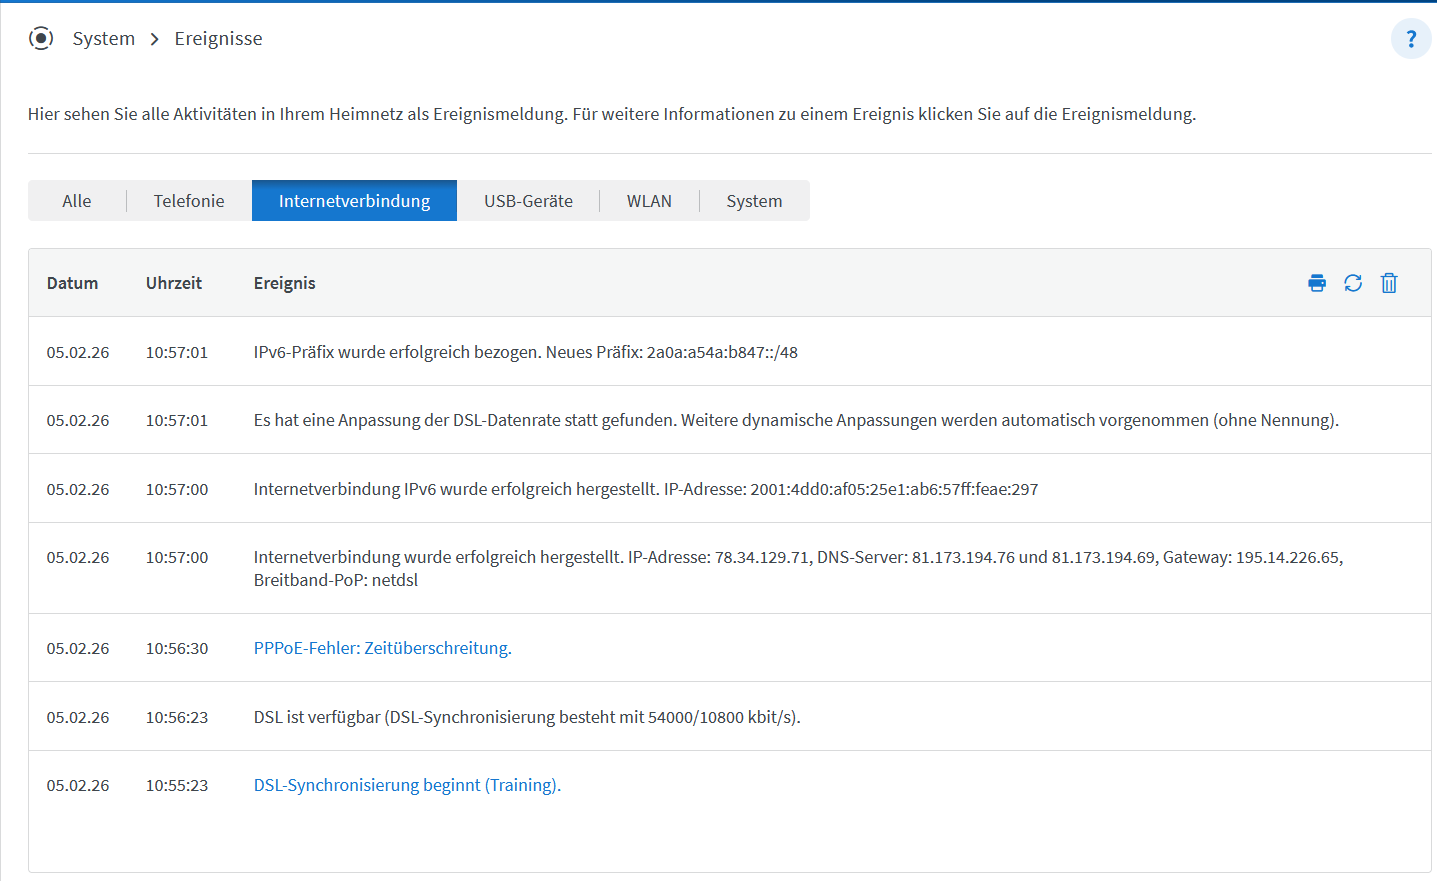Open the PPPoE-Fehler: Zeitüberschreitung link
The width and height of the screenshot is (1437, 881).
click(x=382, y=648)
